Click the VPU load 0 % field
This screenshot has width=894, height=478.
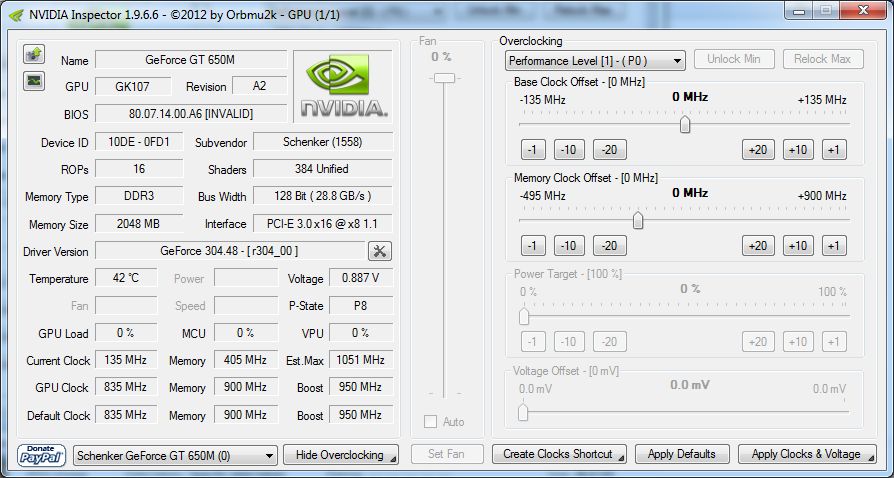point(361,333)
